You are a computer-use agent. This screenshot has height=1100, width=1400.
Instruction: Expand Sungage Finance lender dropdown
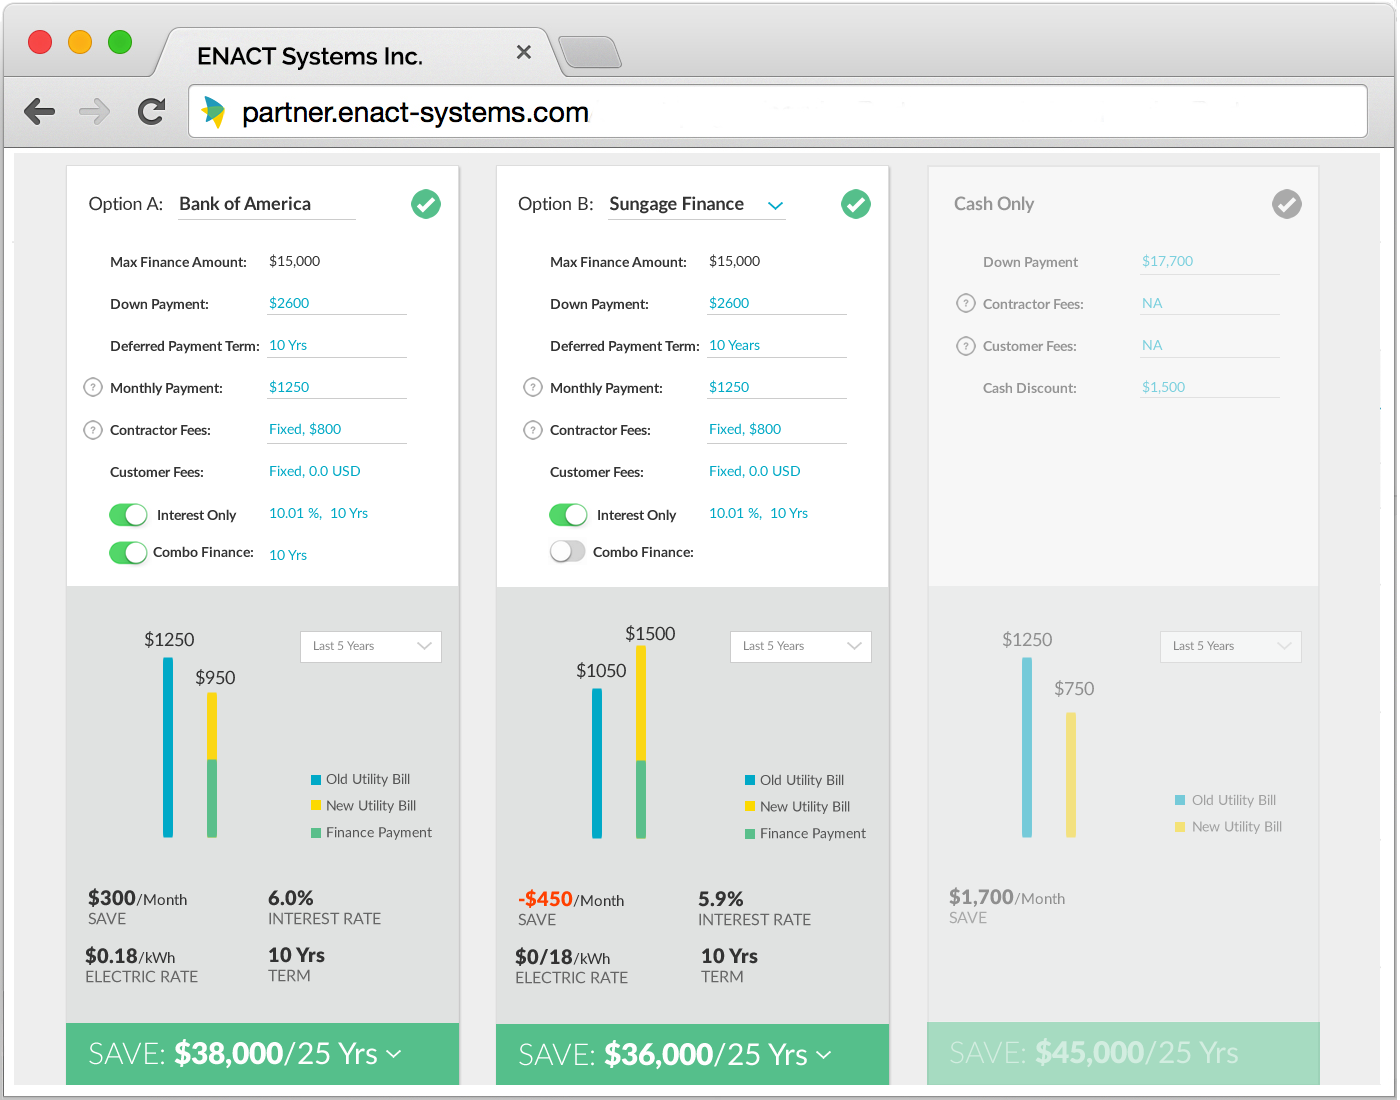pos(775,205)
